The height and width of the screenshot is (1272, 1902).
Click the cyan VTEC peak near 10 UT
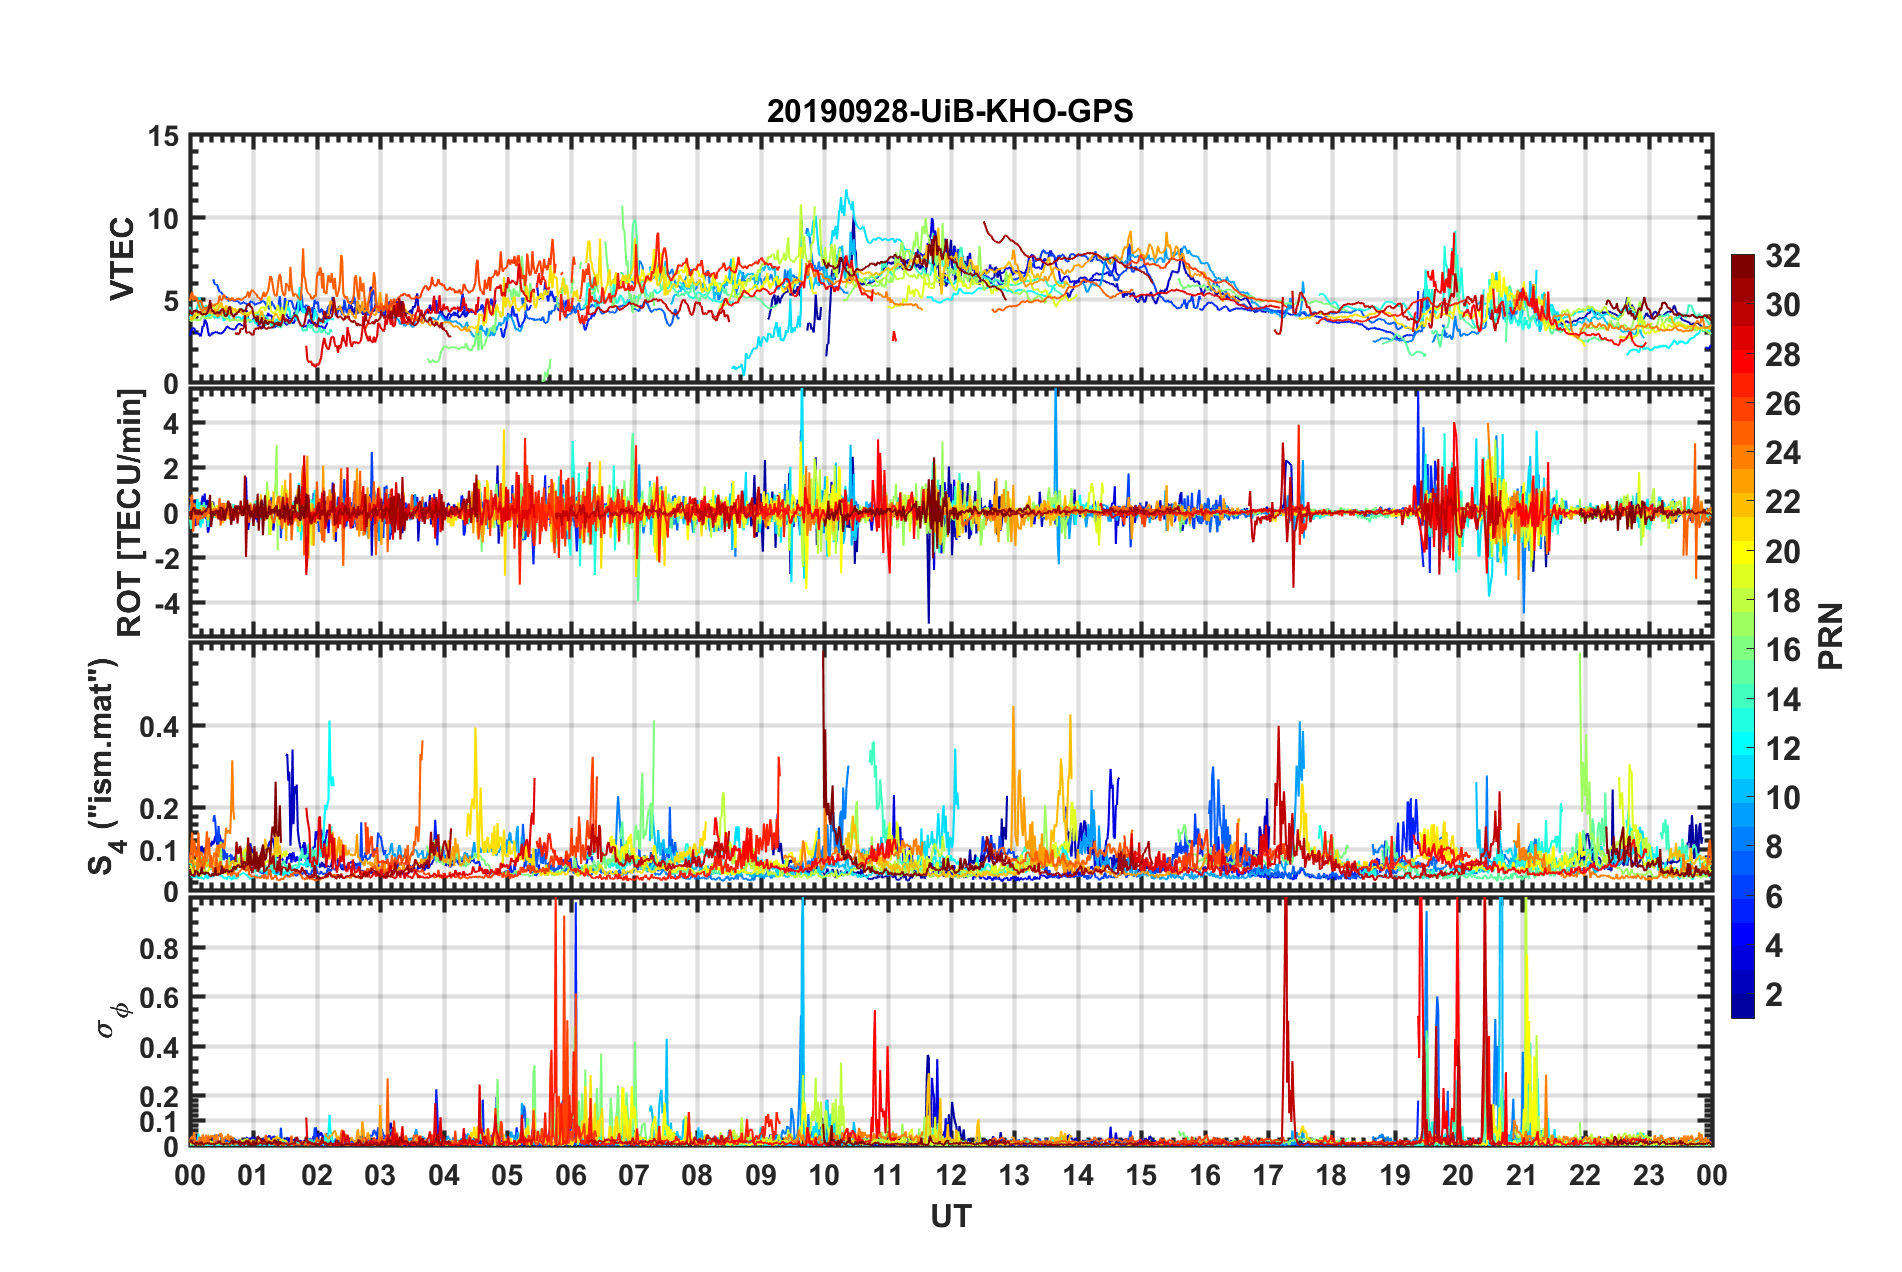847,192
